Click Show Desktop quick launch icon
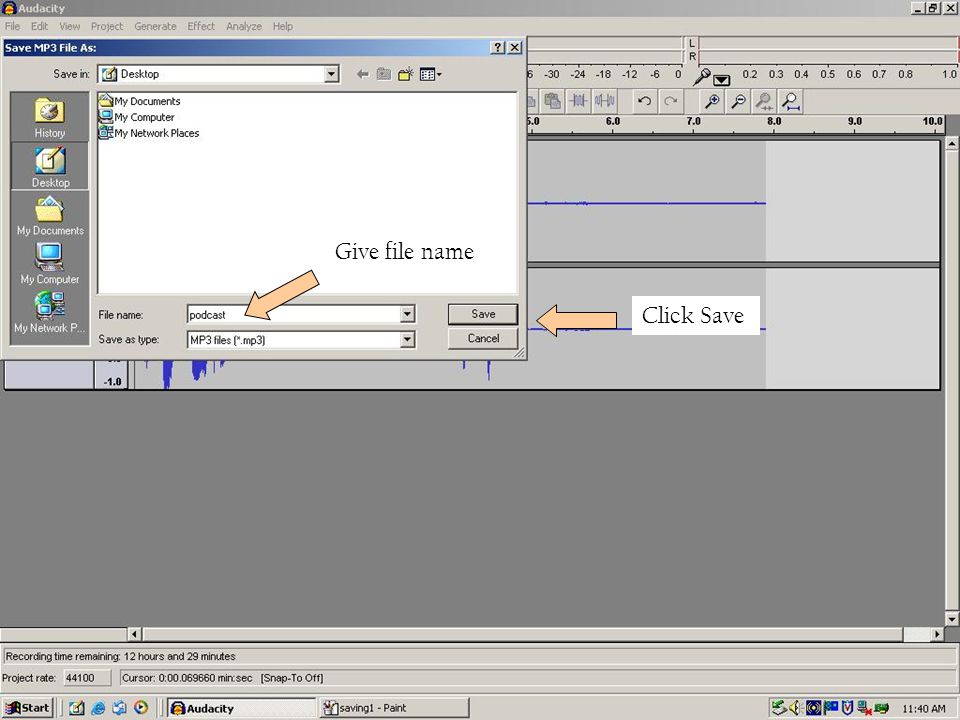 (77, 708)
